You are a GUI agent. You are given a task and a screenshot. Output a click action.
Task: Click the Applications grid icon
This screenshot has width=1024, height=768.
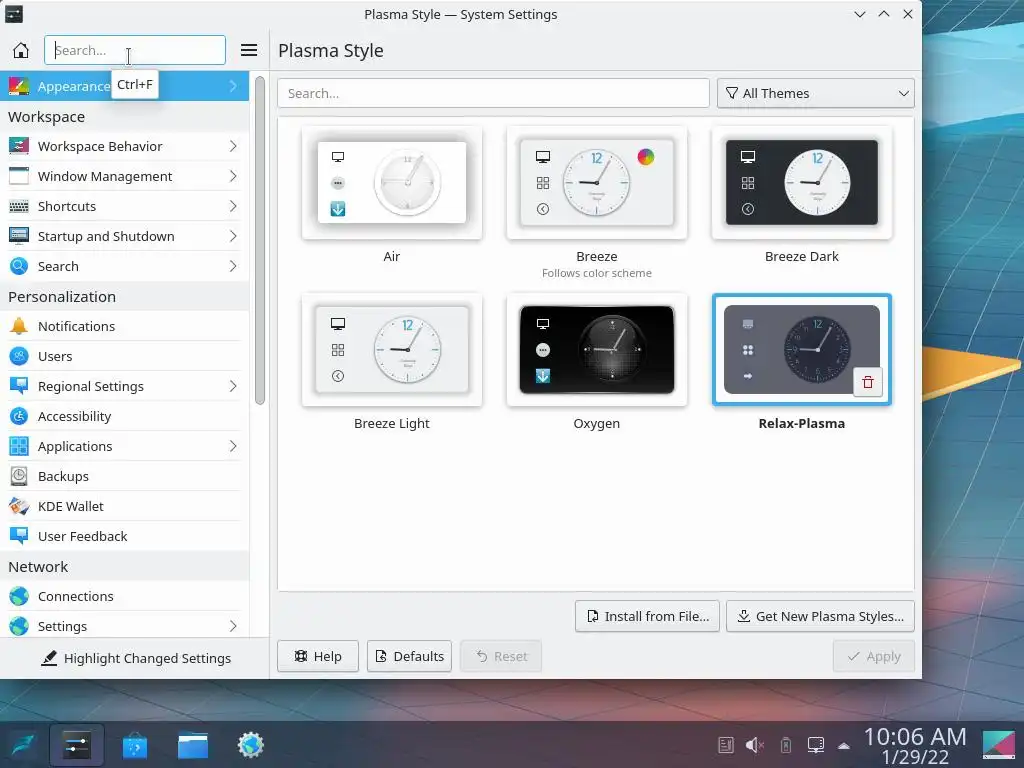(19, 446)
